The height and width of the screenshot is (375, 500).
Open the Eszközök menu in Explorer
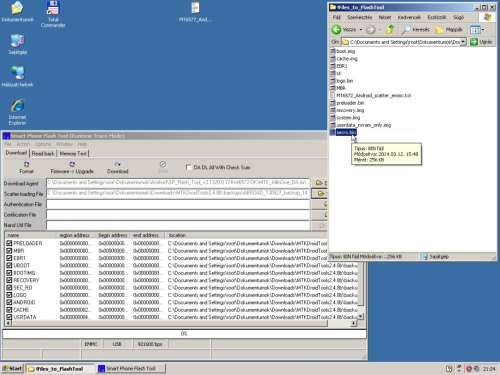[x=437, y=17]
